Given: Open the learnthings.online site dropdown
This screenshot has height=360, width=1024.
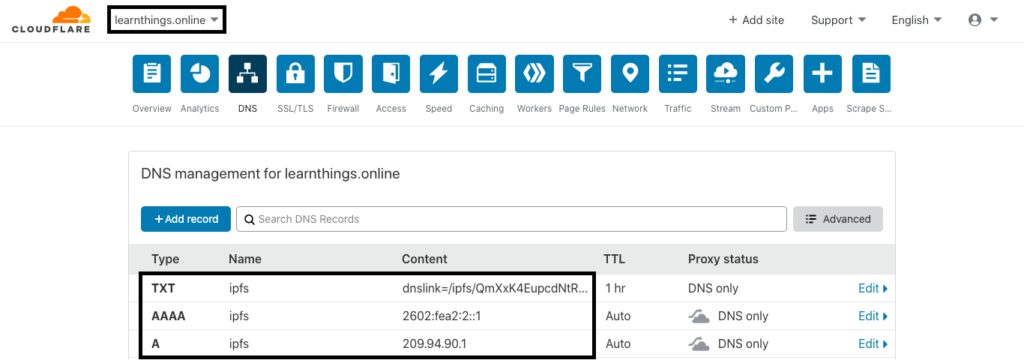Looking at the screenshot, I should pos(166,20).
